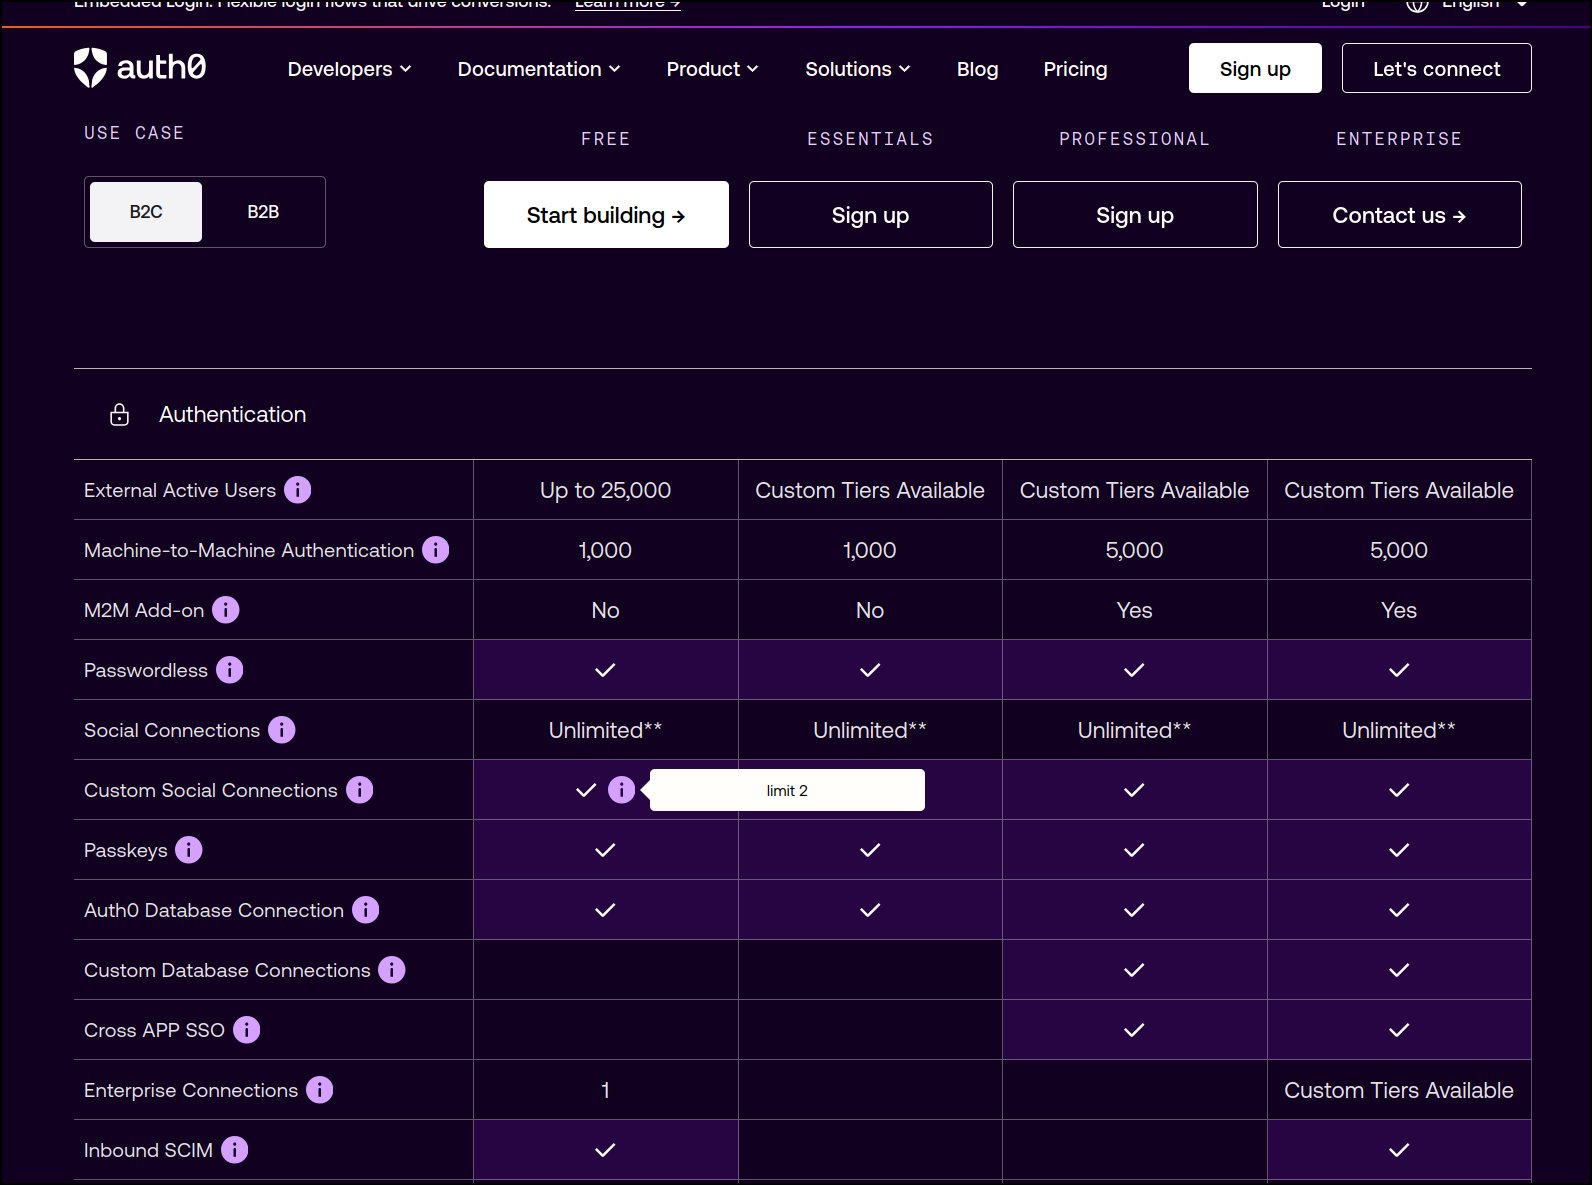Expand the Solutions menu

click(858, 69)
